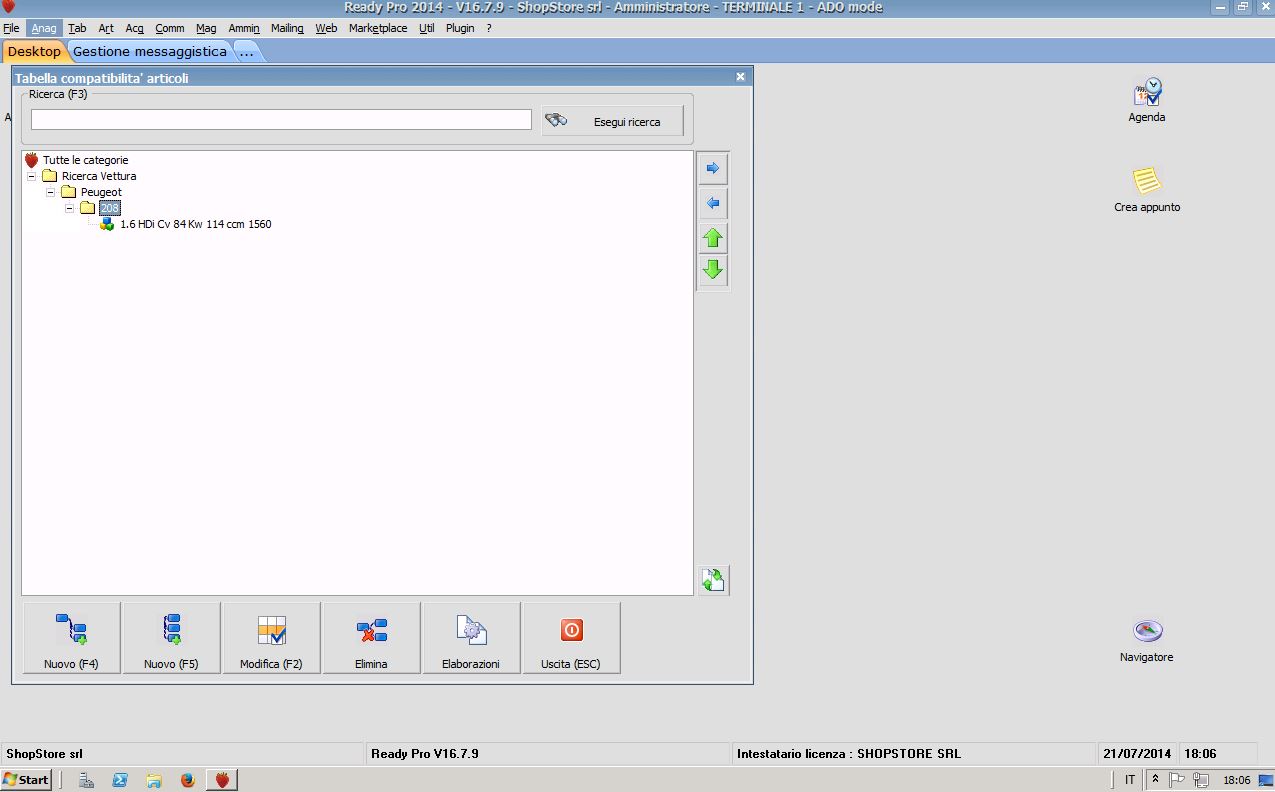
Task: Open the Art menu
Action: tap(106, 28)
